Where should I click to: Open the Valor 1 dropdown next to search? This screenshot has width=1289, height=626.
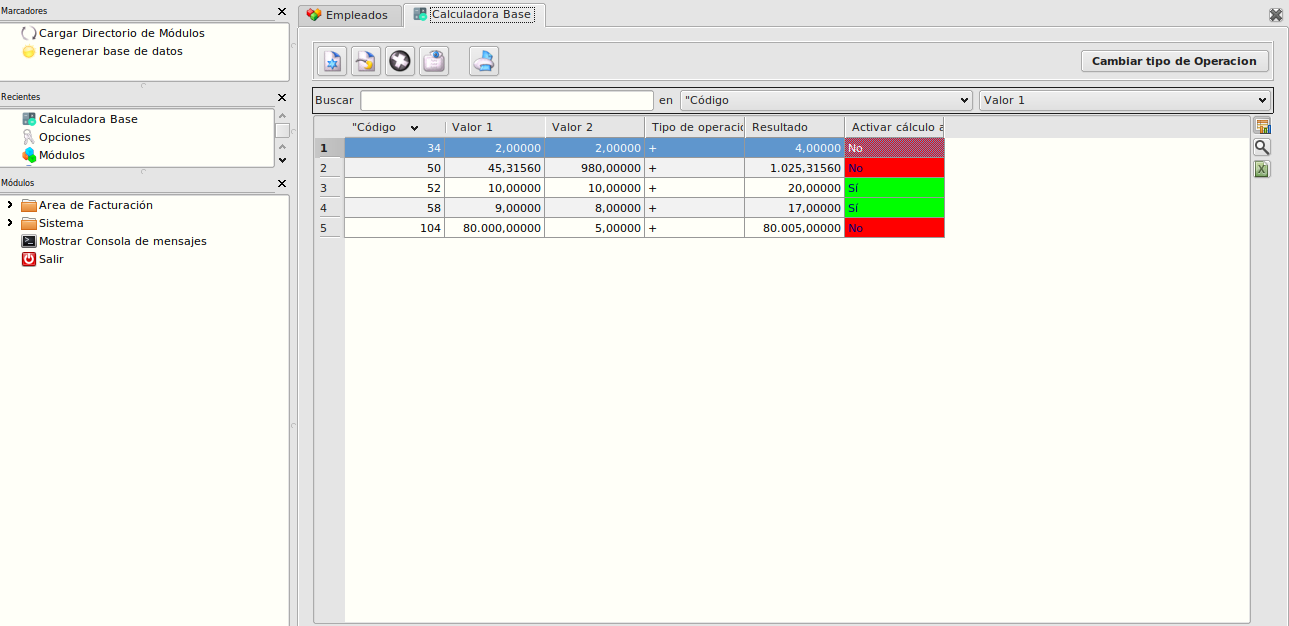1124,100
